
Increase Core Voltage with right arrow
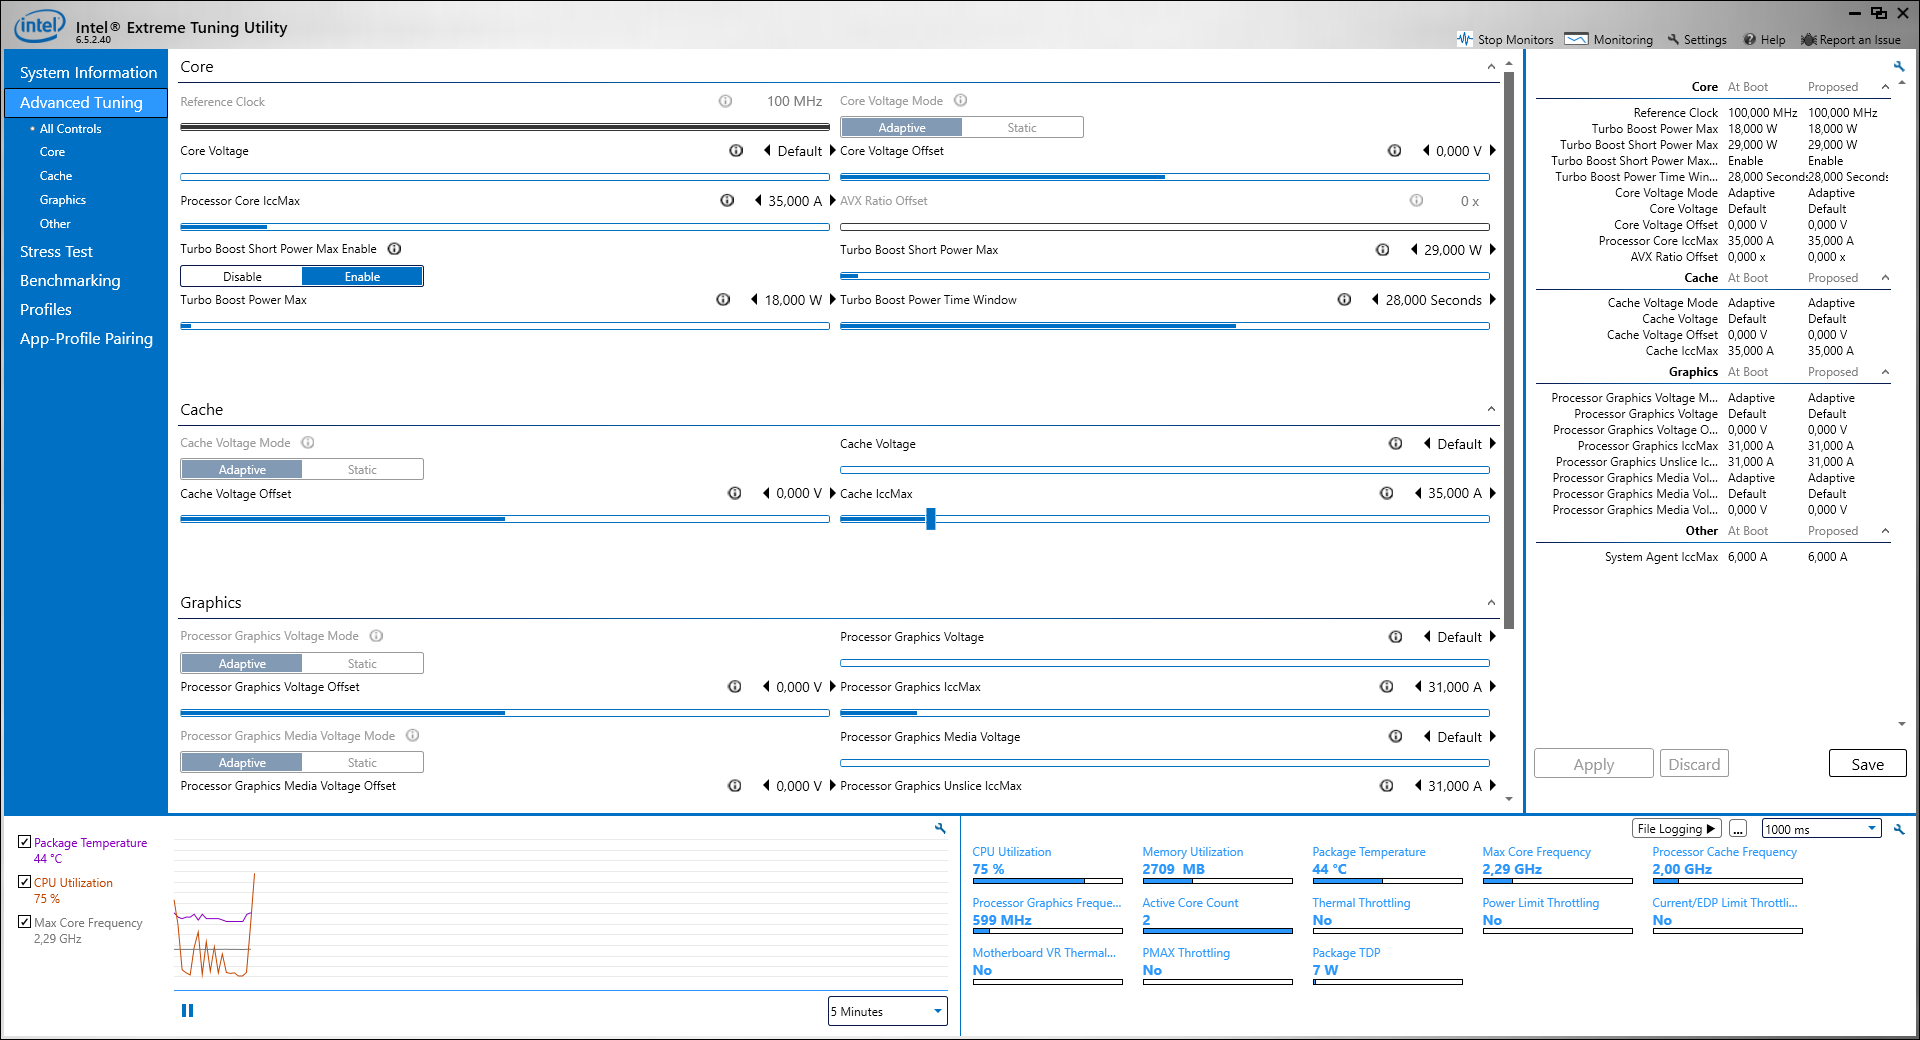click(x=833, y=151)
